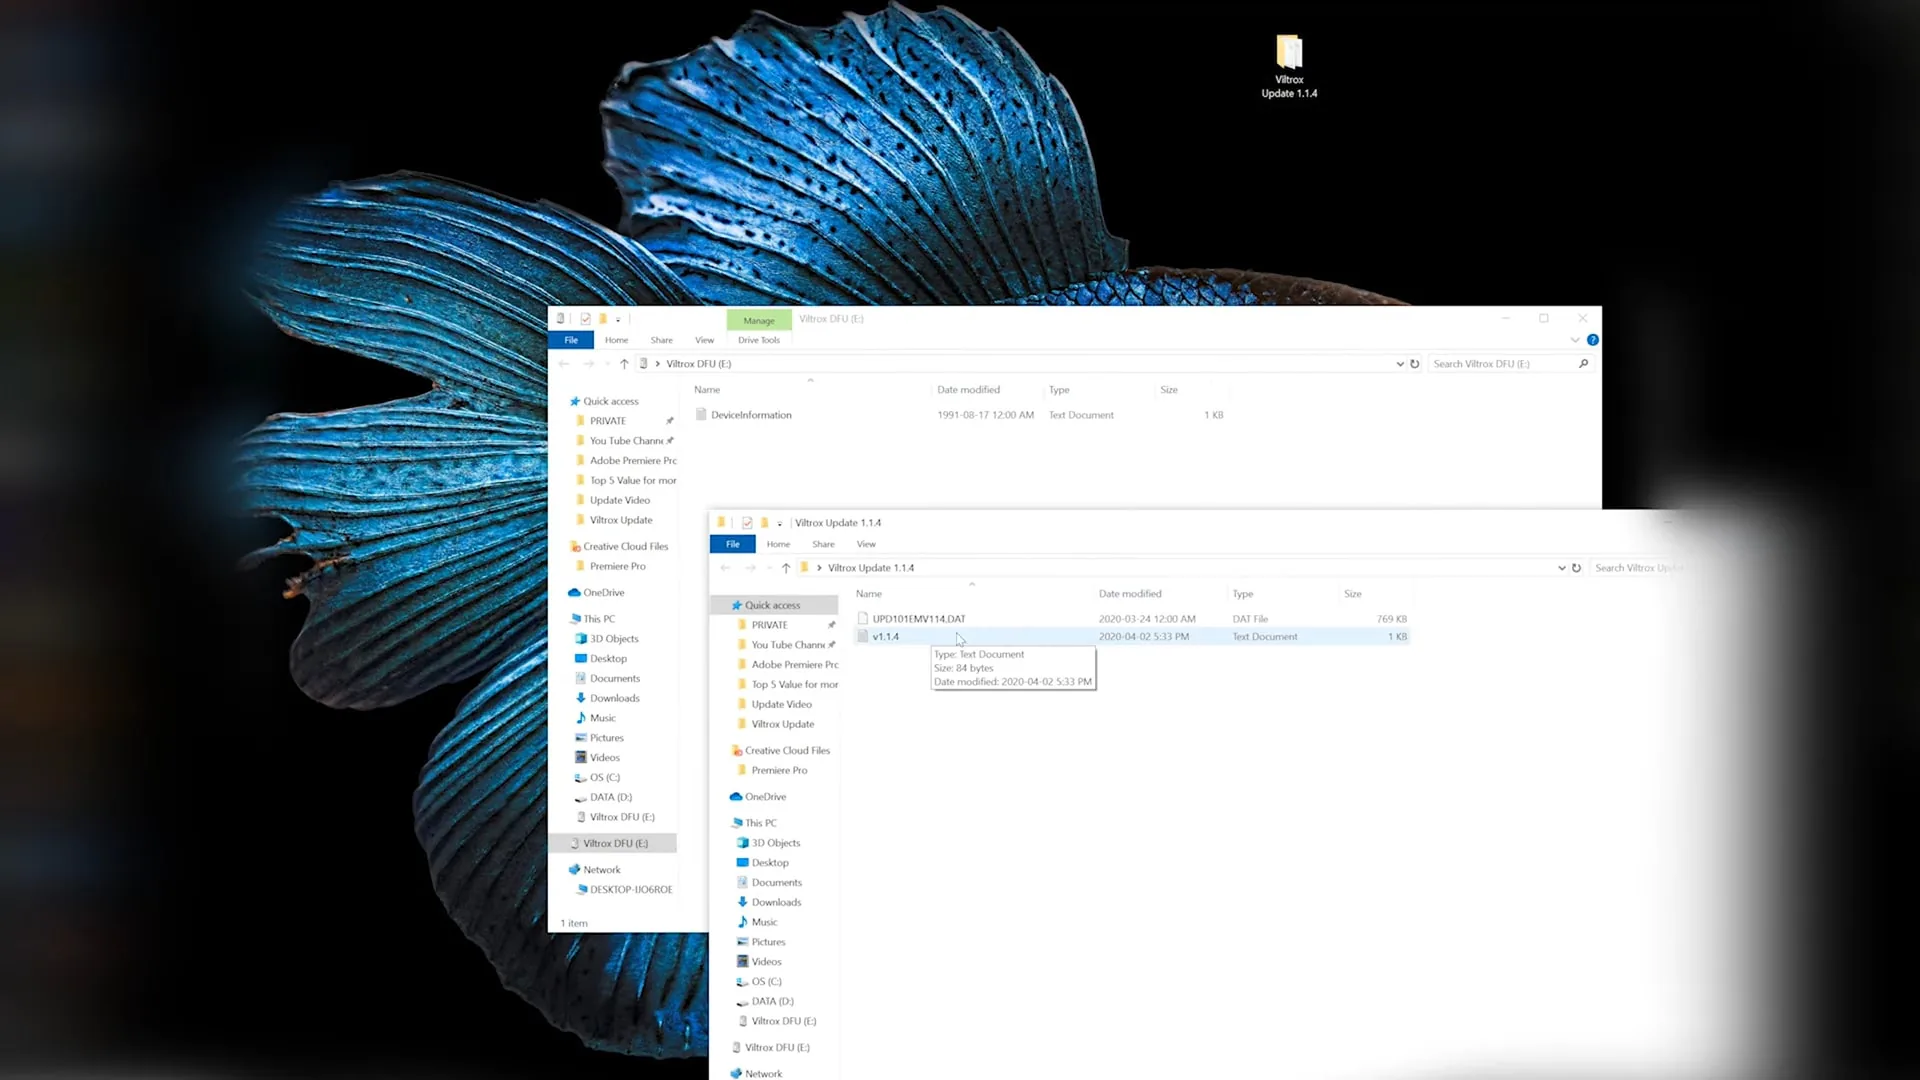This screenshot has width=1920, height=1080.
Task: Select Quick access in Viltrox Update sidebar
Action: [x=775, y=605]
